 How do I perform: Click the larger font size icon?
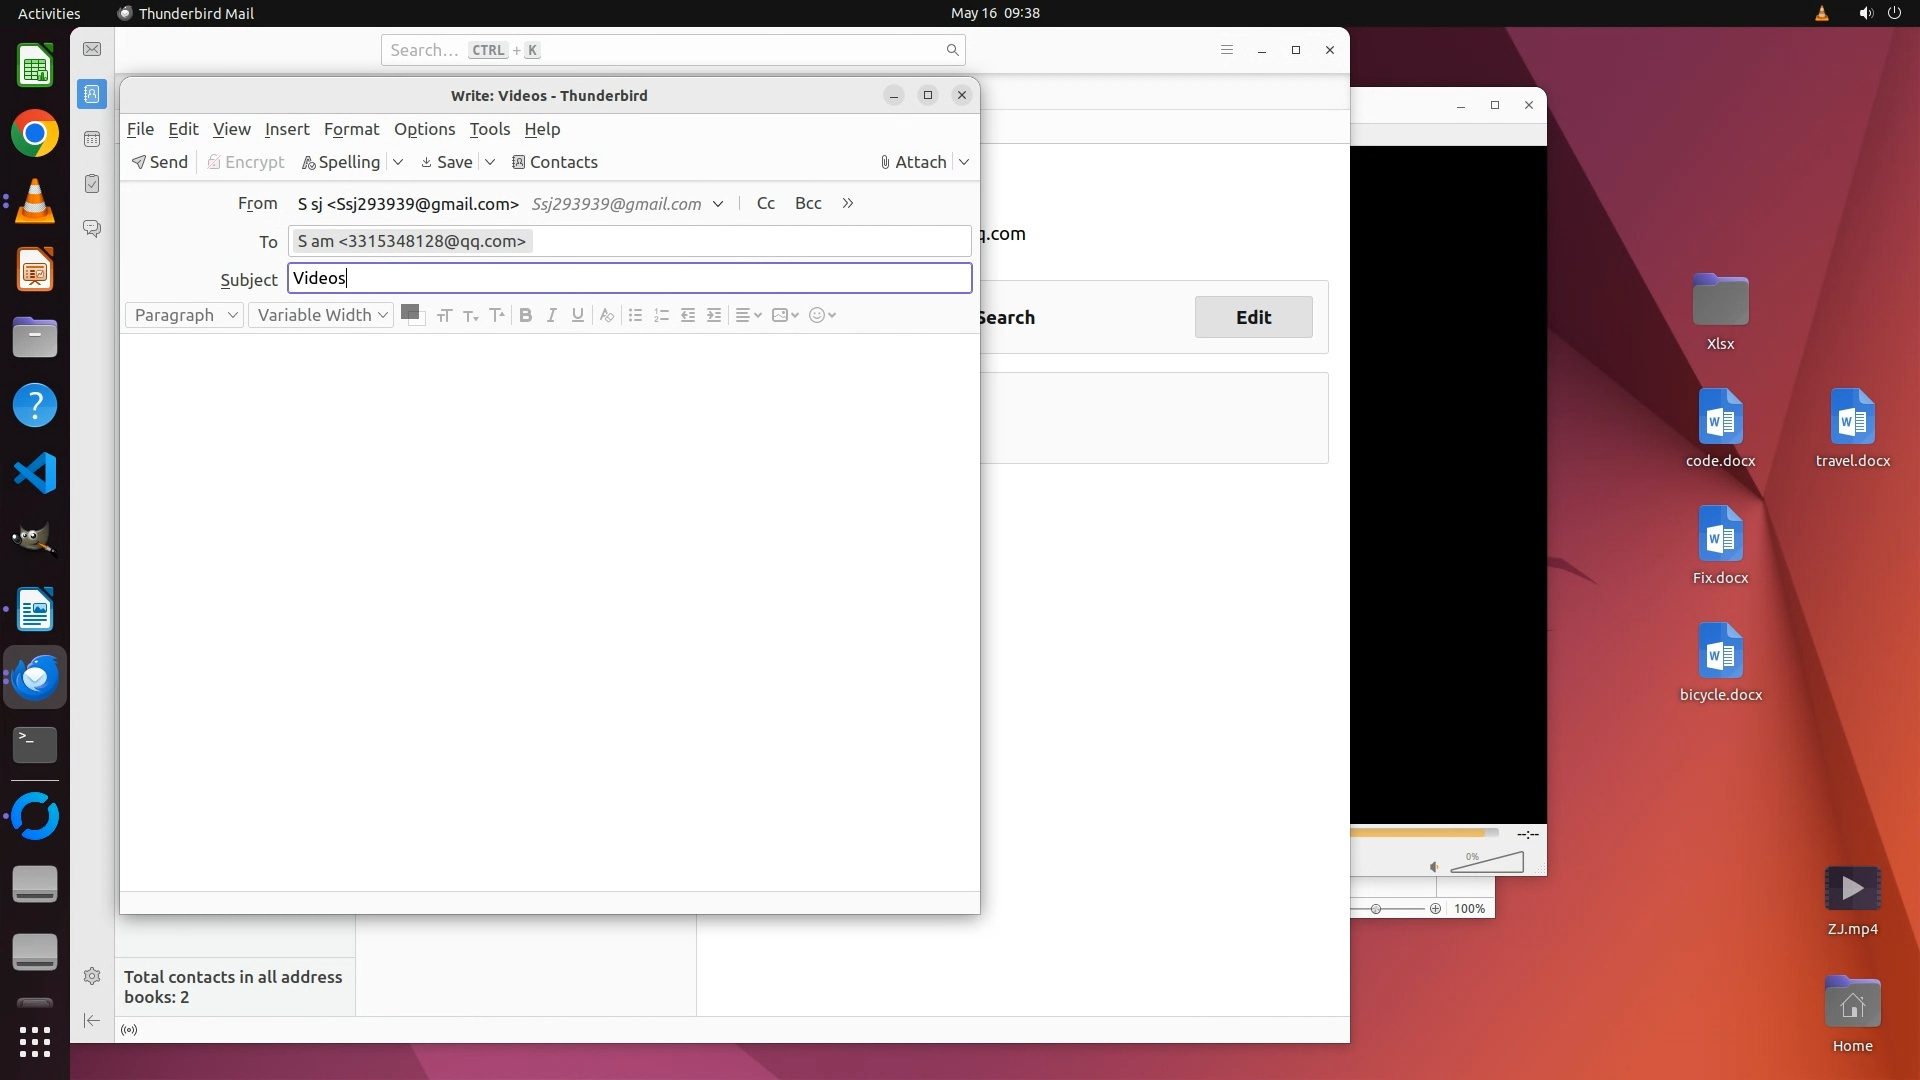496,315
